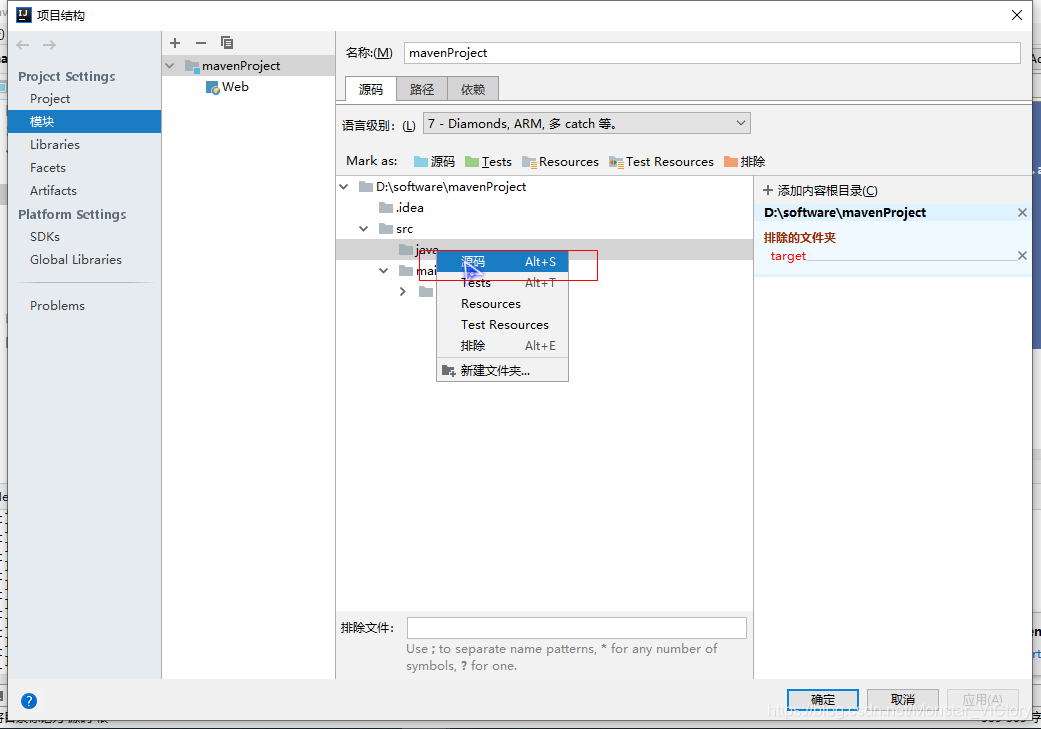Click the 名称 module name field

(x=712, y=53)
